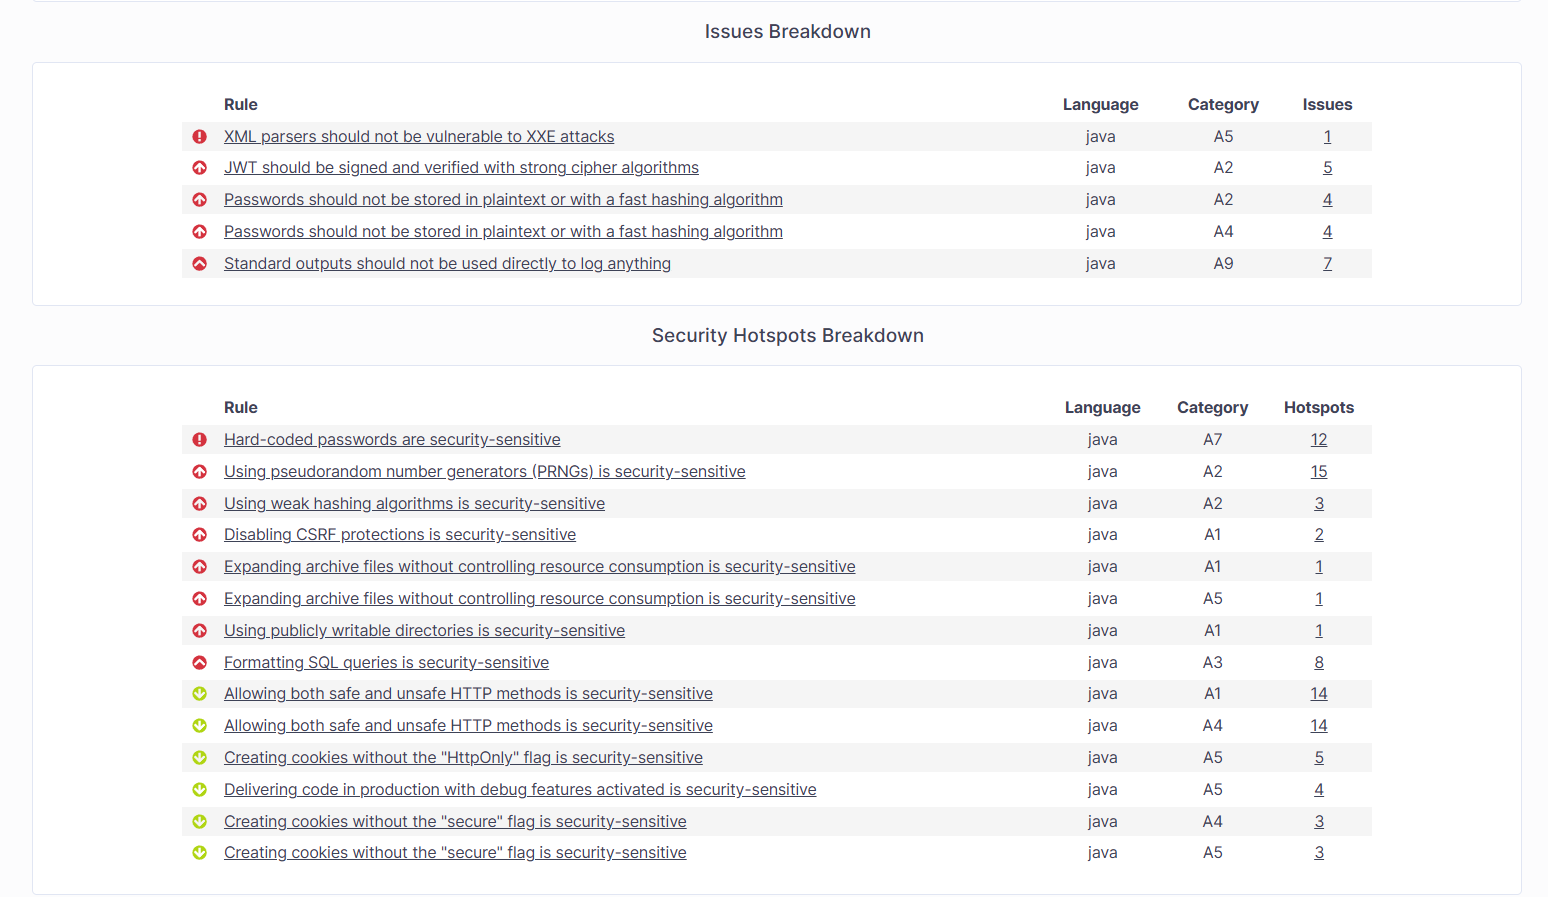
Task: View the 15 hotspots for PRNGs rule
Action: point(1319,472)
